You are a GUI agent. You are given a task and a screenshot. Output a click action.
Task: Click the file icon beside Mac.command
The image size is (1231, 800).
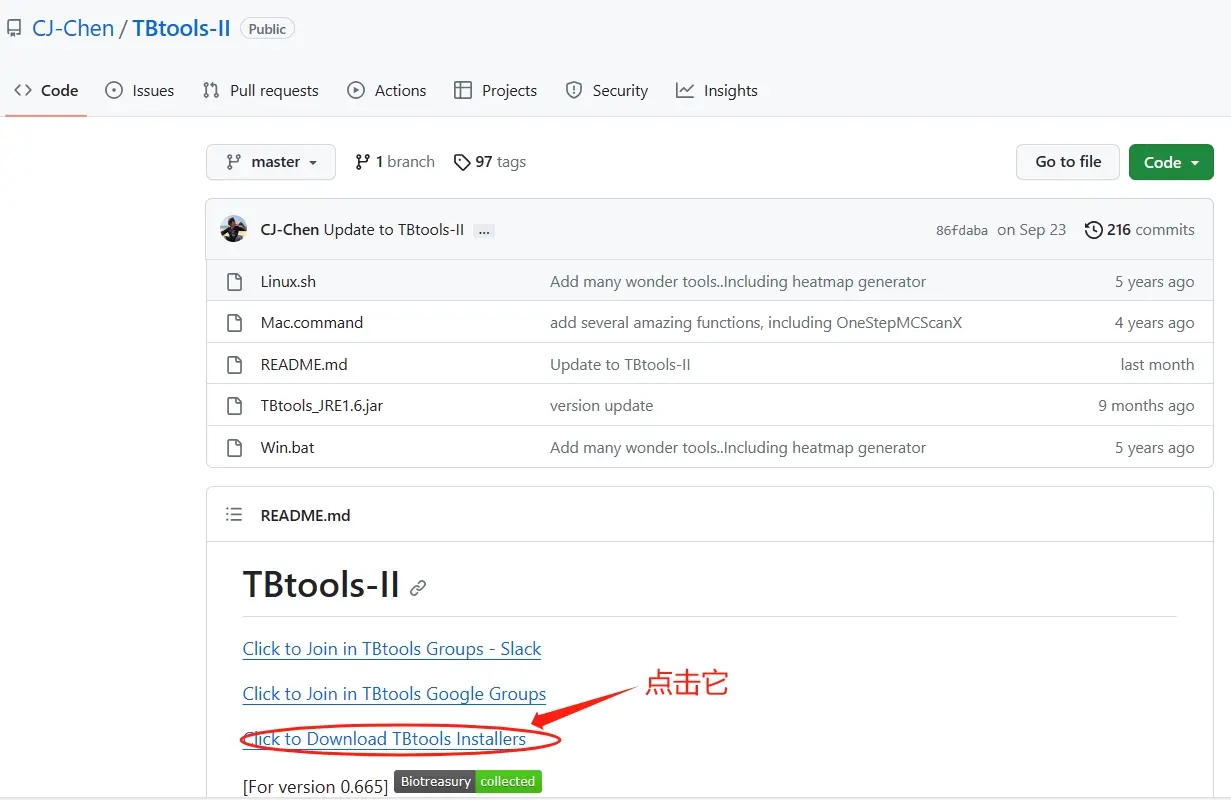pyautogui.click(x=234, y=323)
